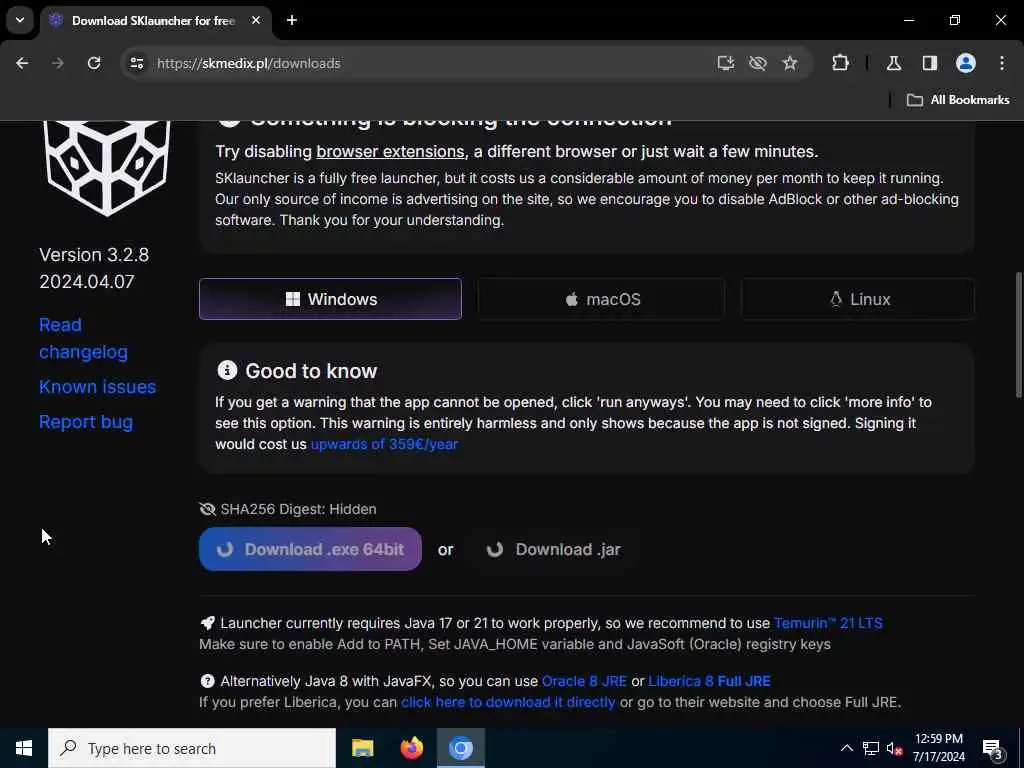The width and height of the screenshot is (1024, 768).
Task: Close the Download SKlauncher tab
Action: (256, 20)
